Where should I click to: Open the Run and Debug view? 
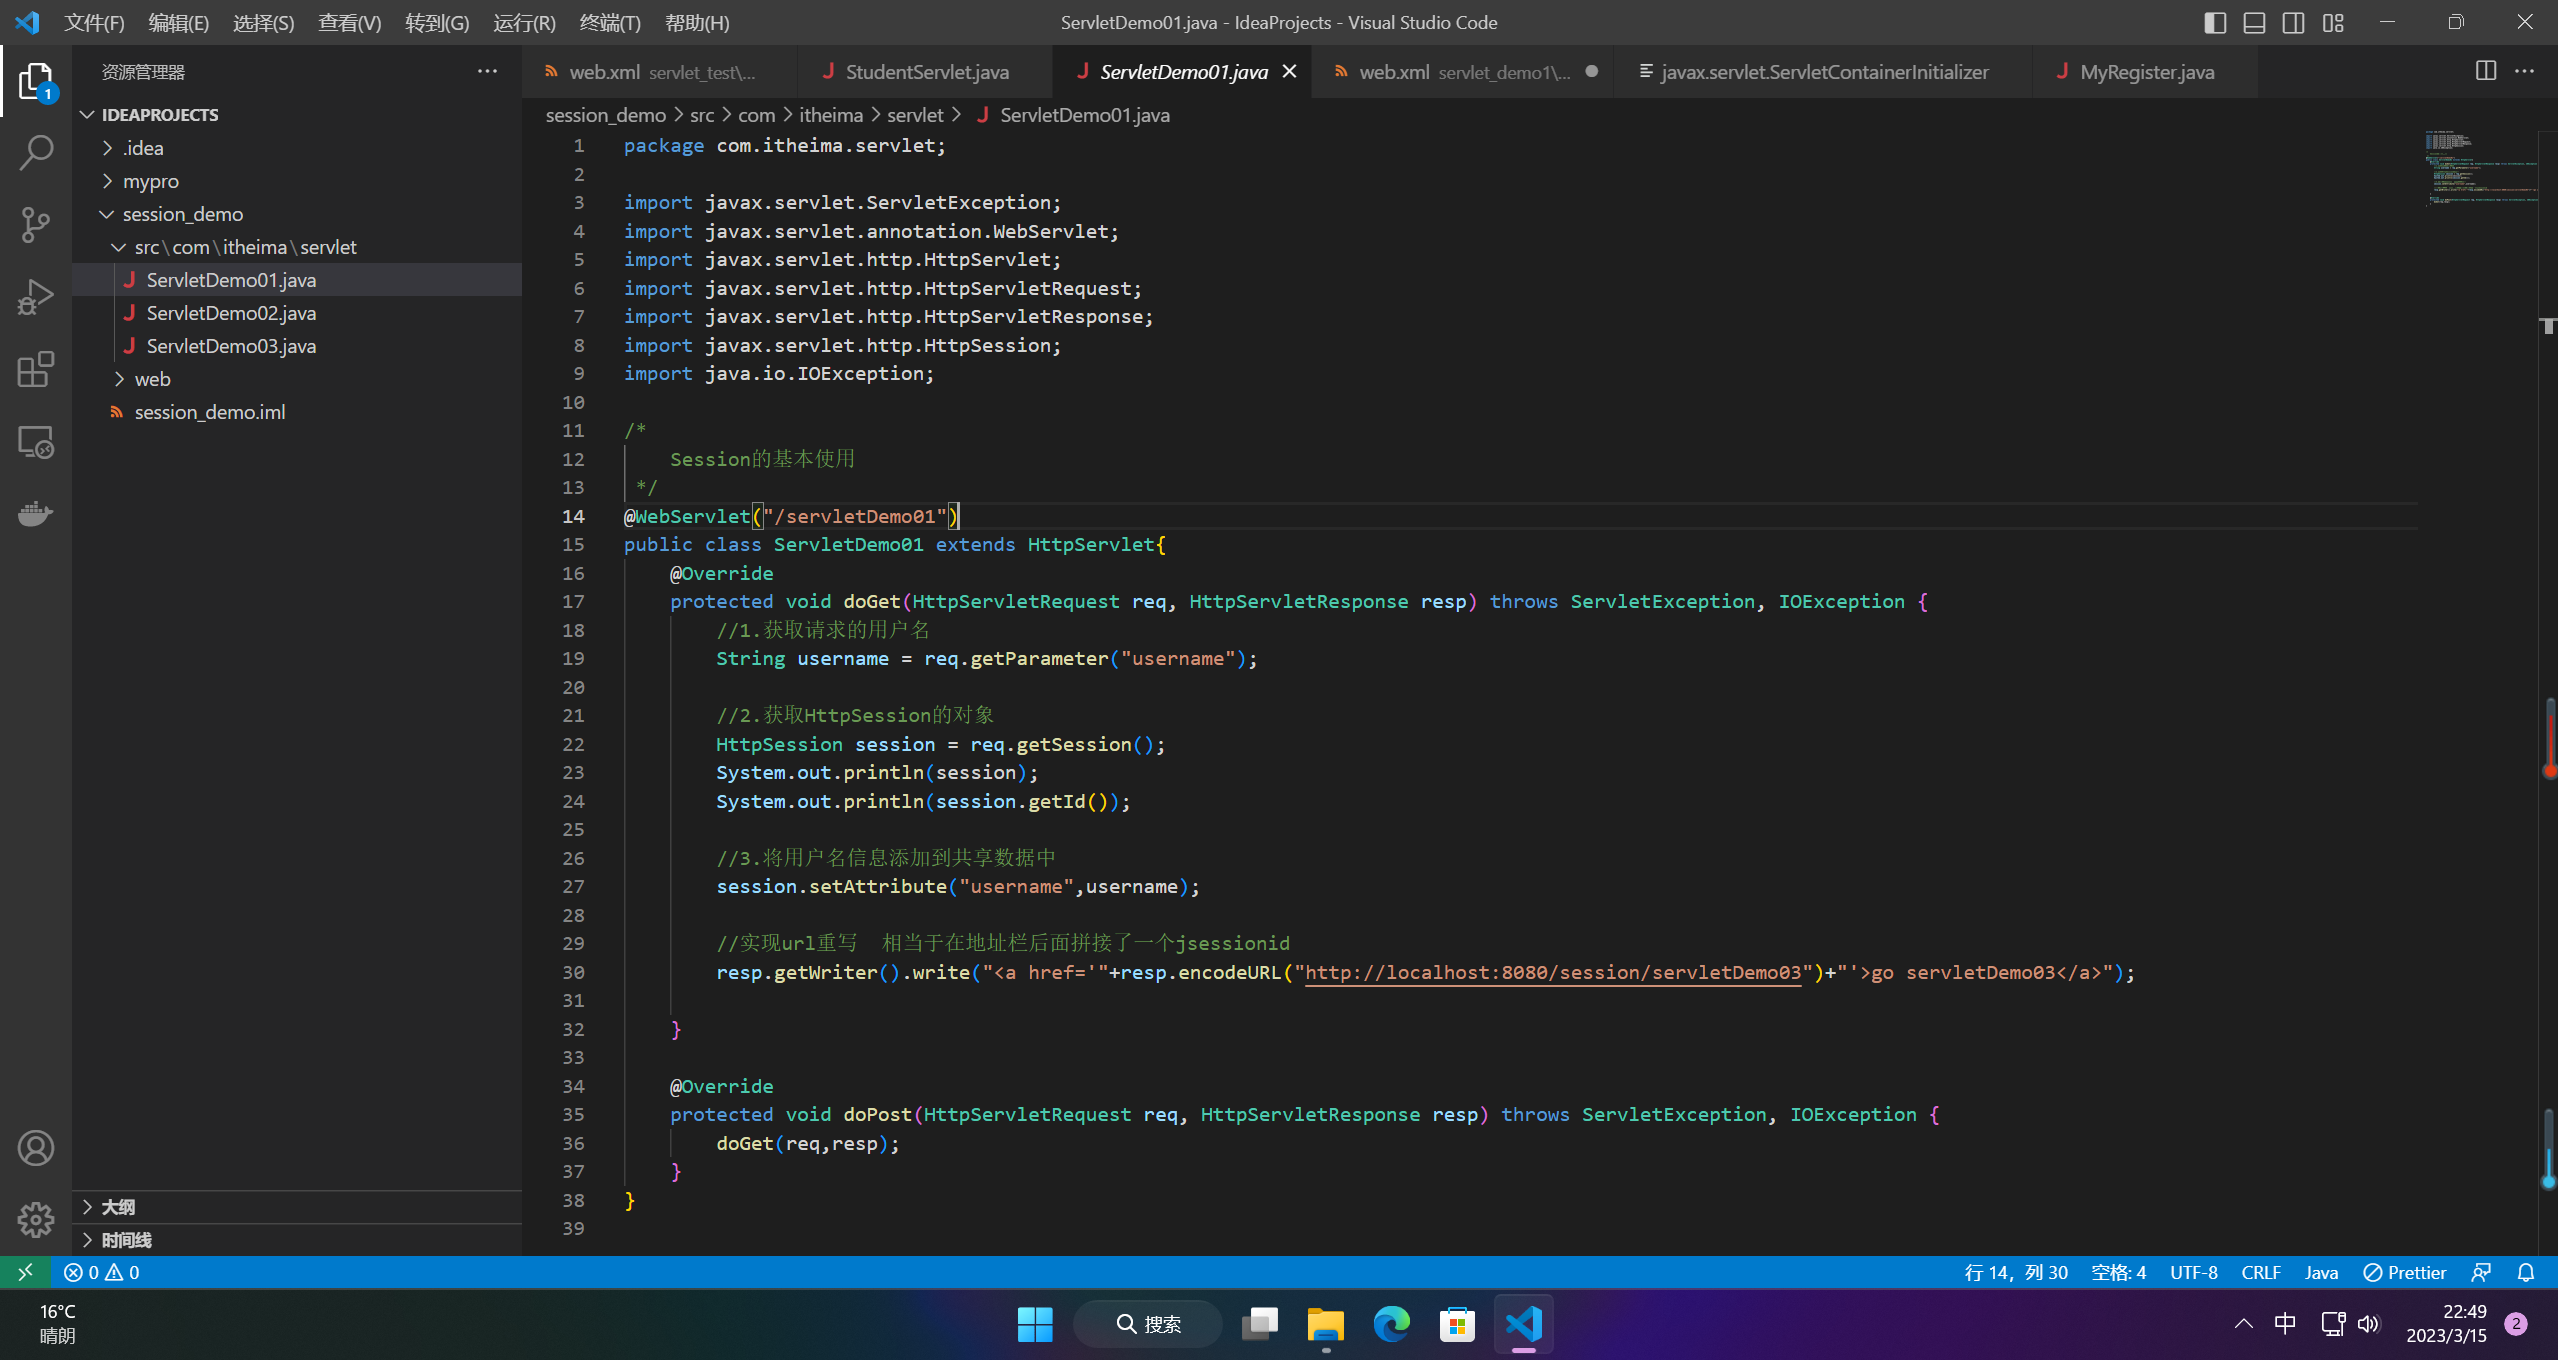(x=36, y=297)
